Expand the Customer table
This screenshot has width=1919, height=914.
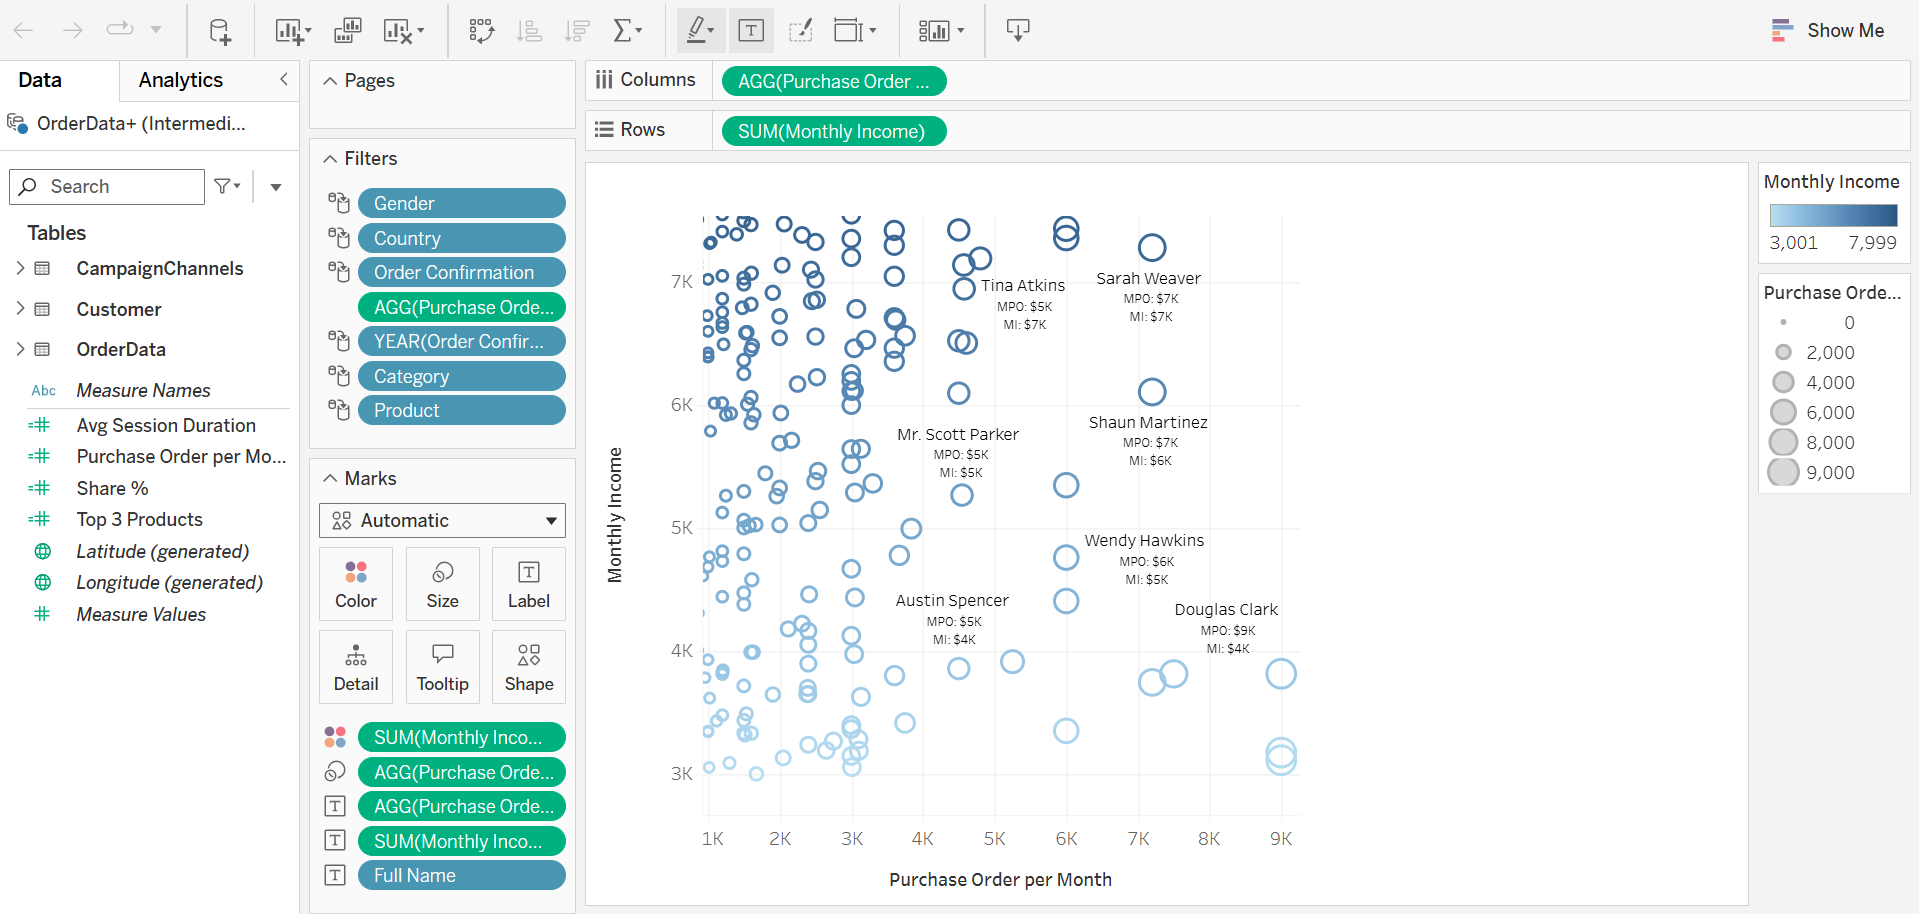pos(20,309)
